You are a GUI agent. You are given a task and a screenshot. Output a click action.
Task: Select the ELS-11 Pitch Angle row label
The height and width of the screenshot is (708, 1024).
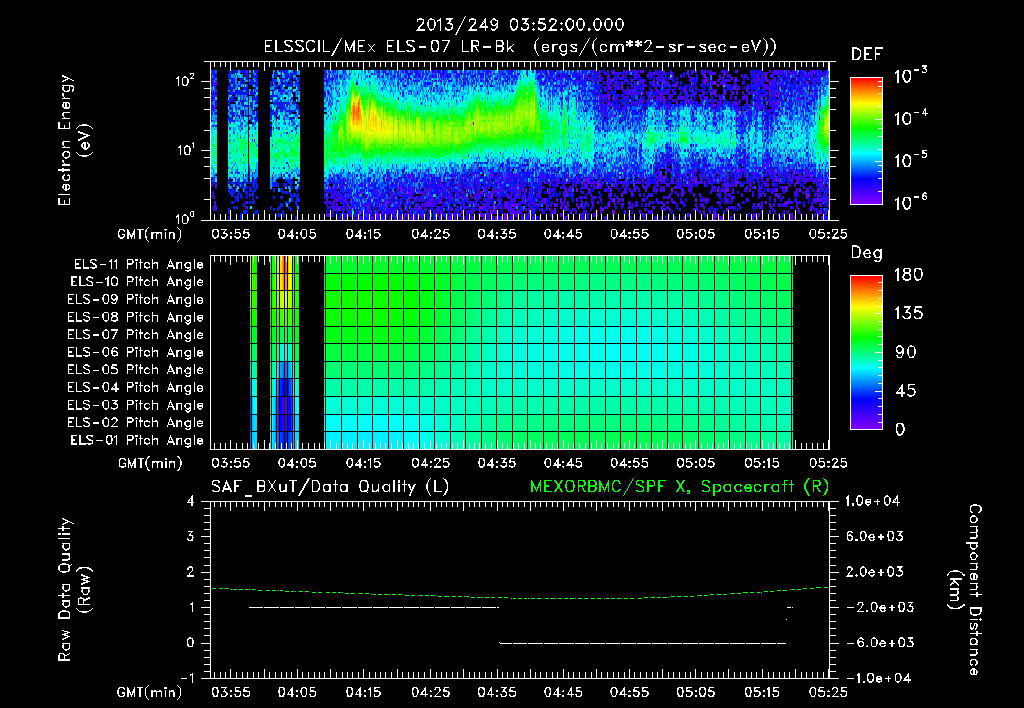point(138,265)
